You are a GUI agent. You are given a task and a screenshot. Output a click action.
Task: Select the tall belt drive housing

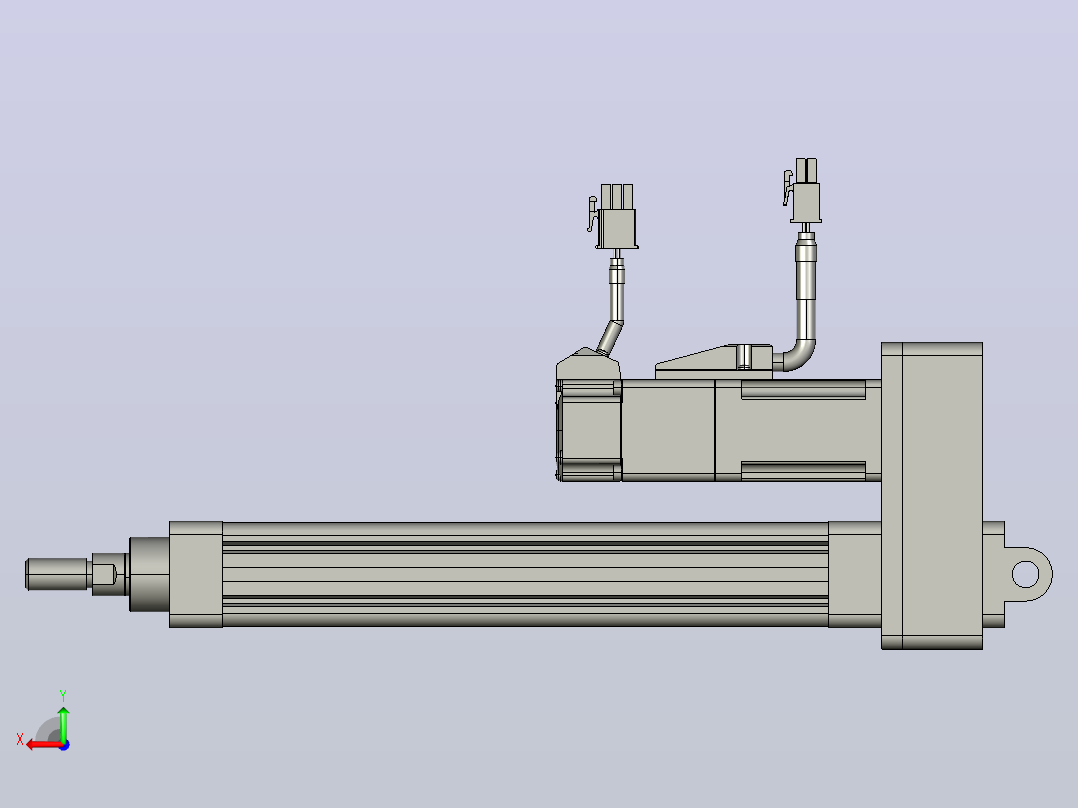point(932,495)
